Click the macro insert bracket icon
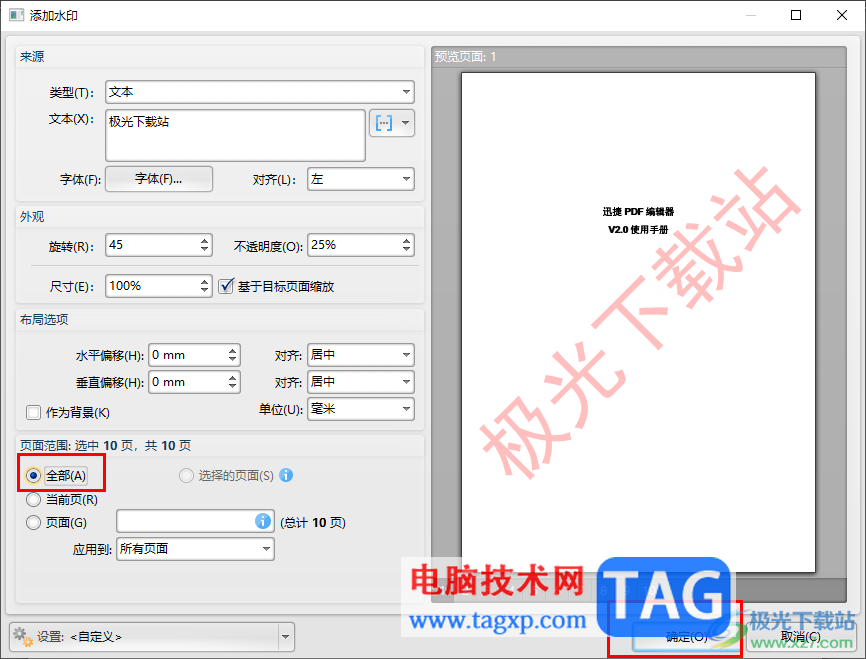This screenshot has width=866, height=659. pos(384,123)
